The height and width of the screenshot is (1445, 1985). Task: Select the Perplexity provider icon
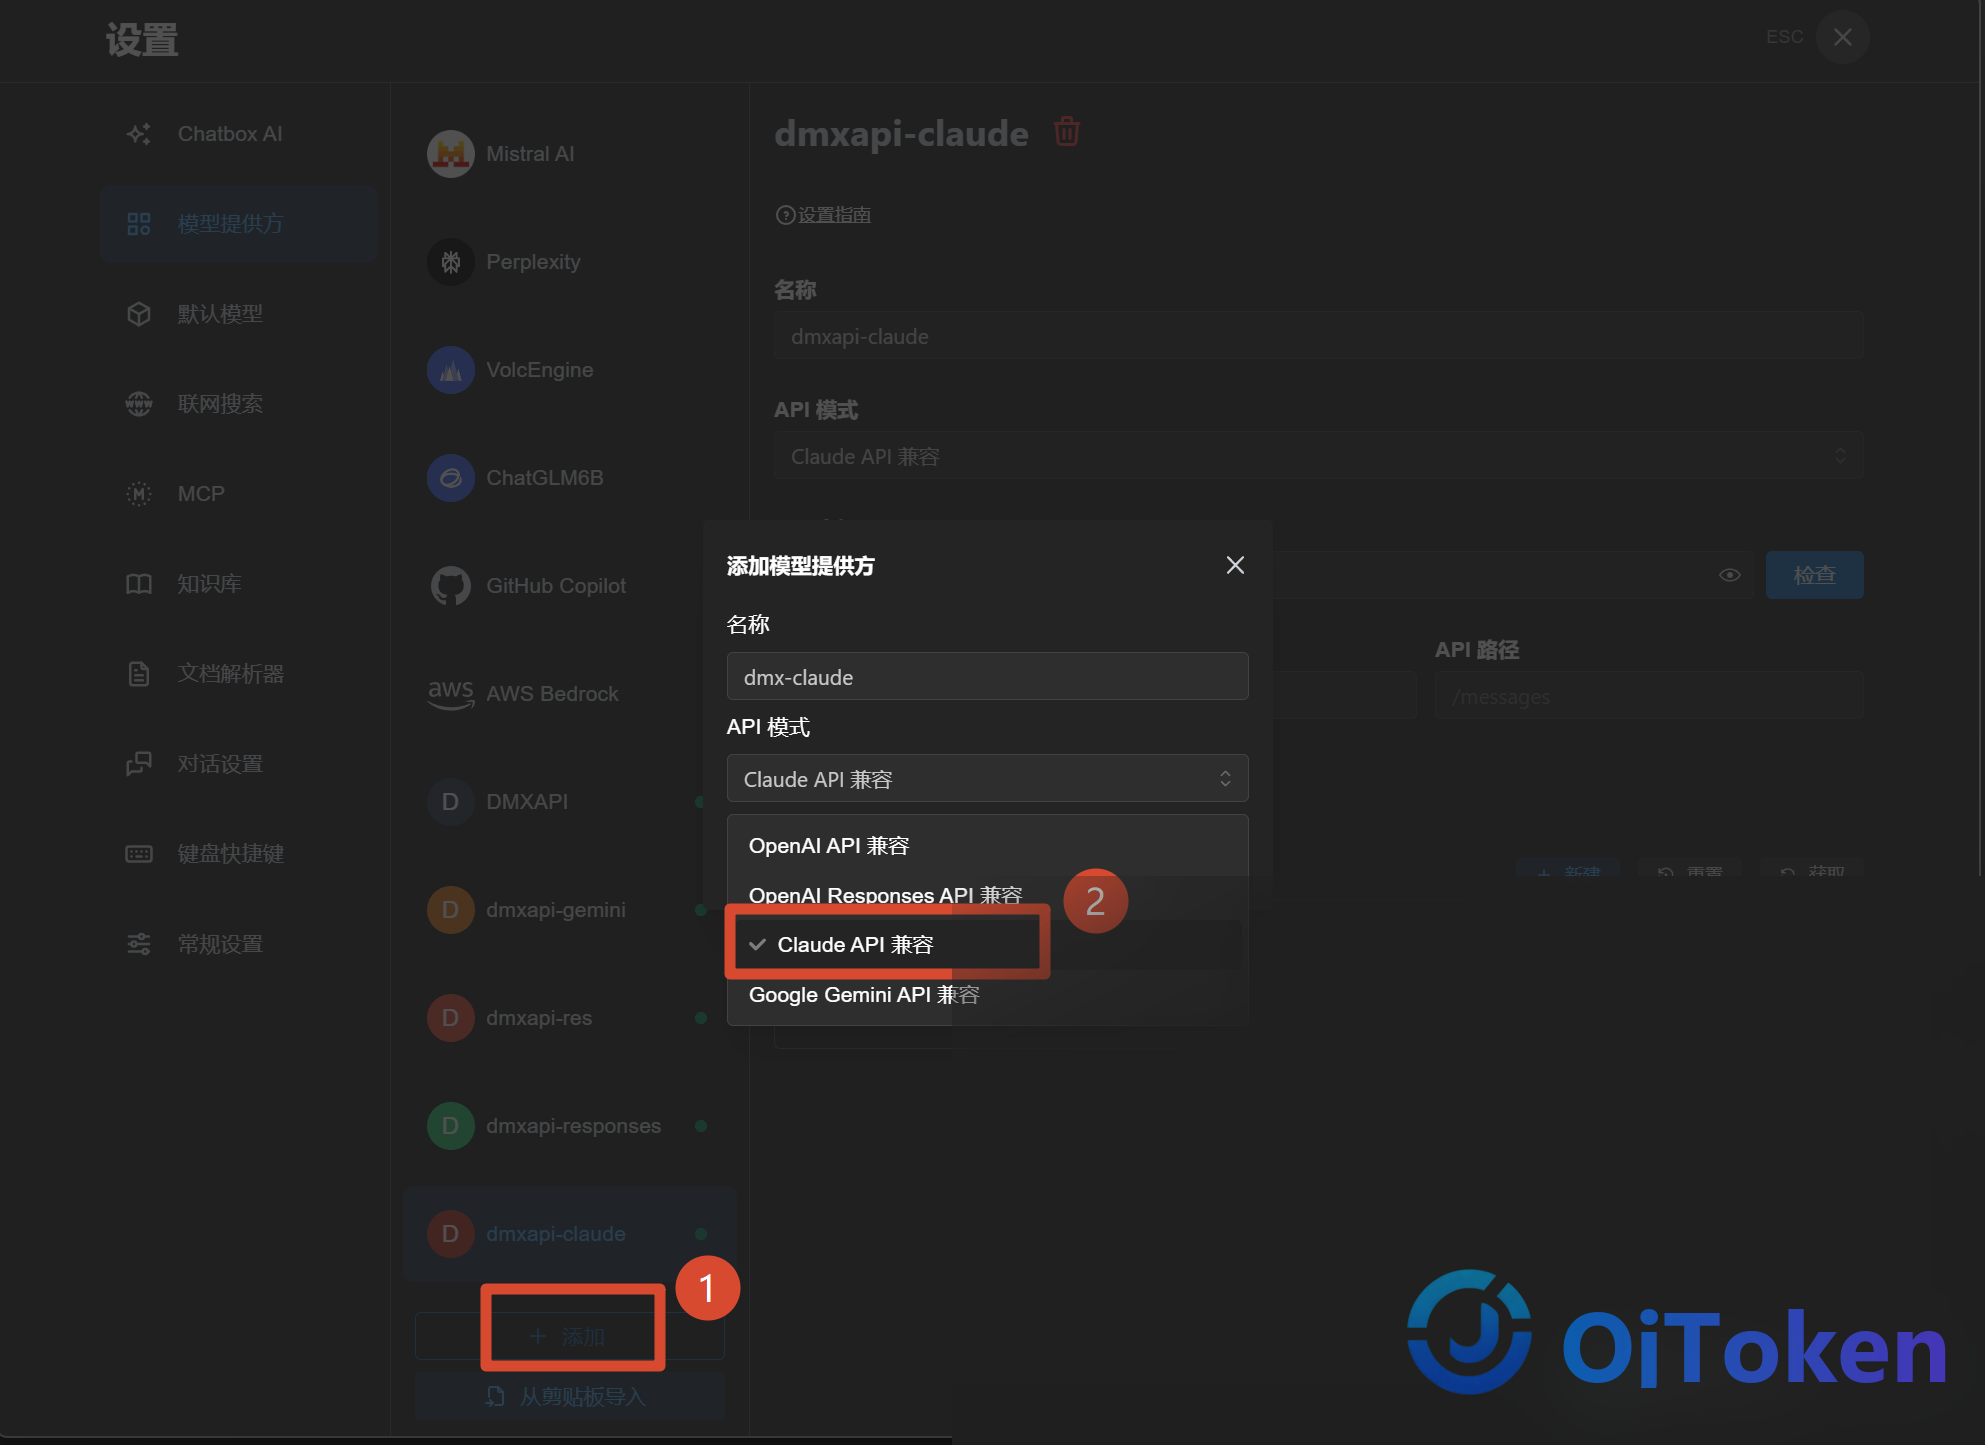[451, 262]
